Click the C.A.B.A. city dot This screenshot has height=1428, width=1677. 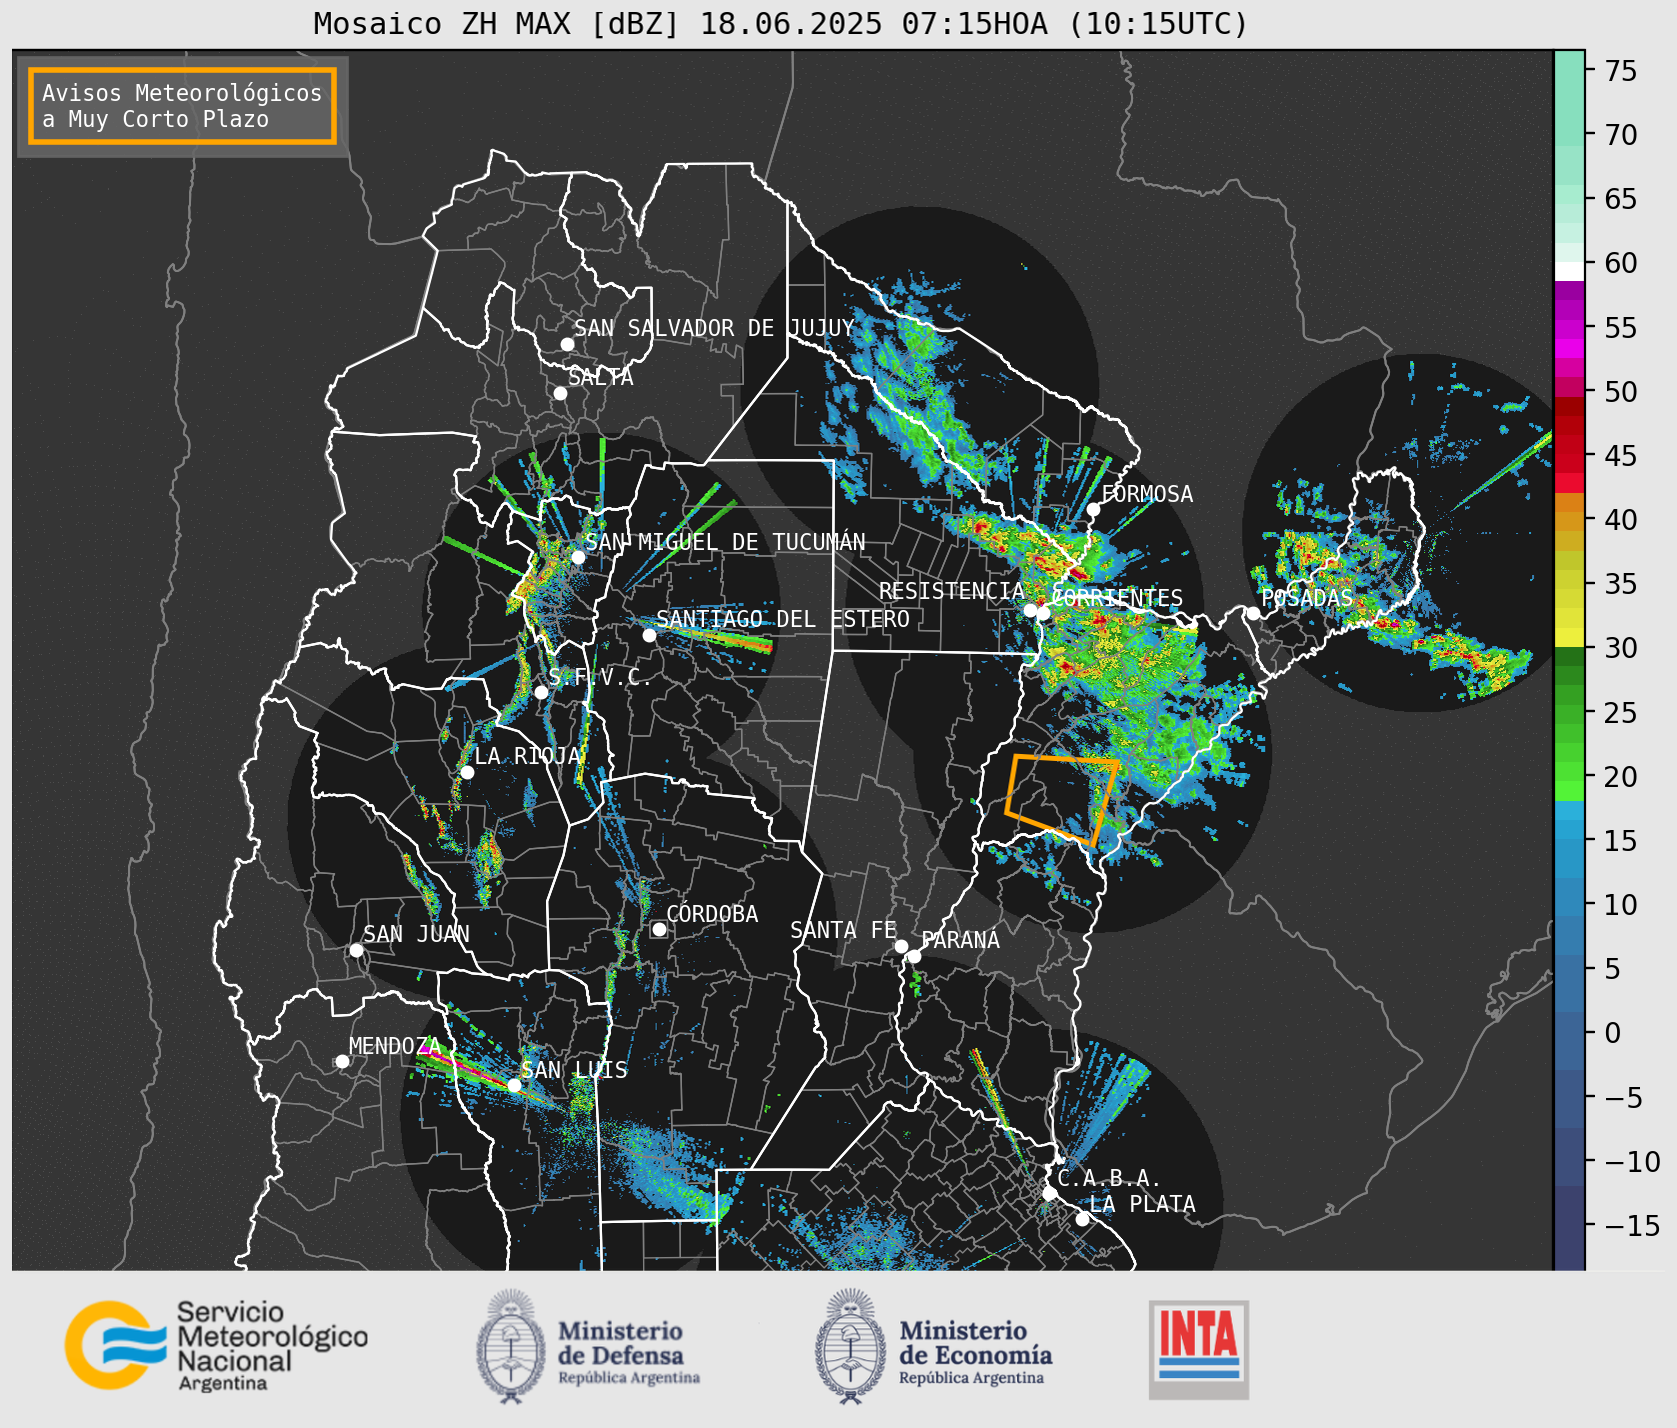pos(1049,1193)
